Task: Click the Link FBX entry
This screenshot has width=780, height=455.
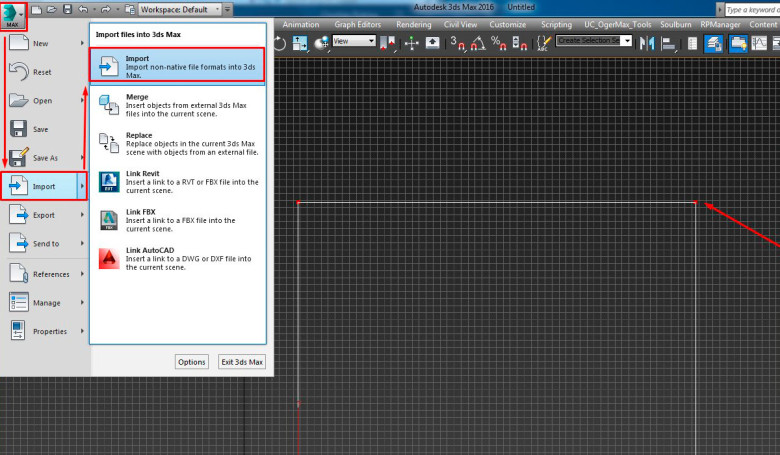Action: coord(178,220)
